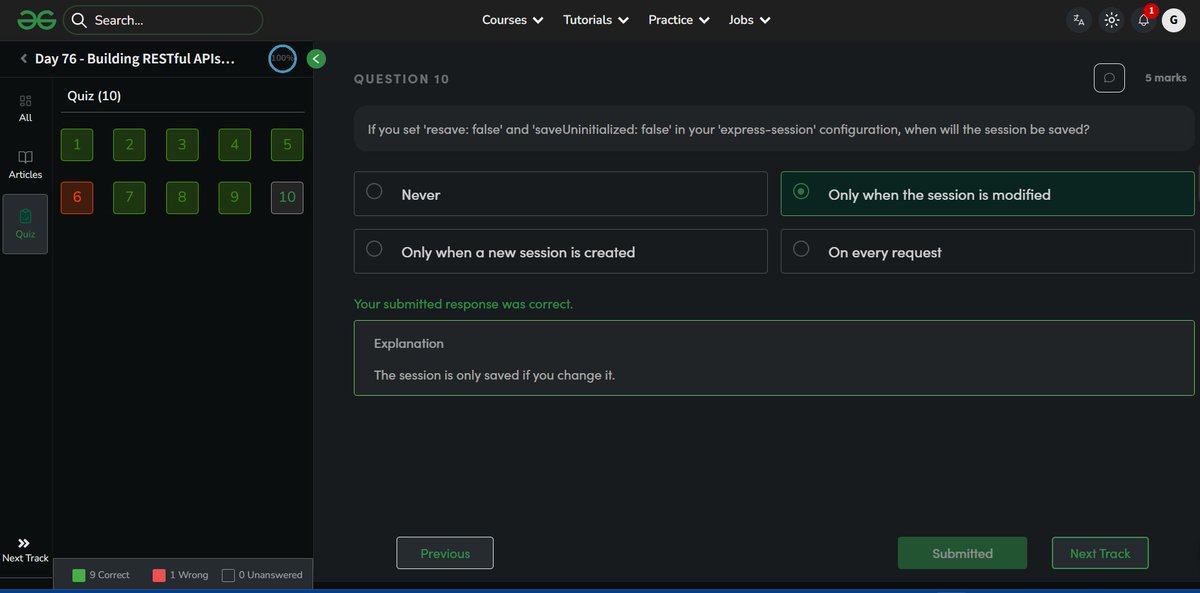Jump to quiz question 9
The width and height of the screenshot is (1200, 593).
[x=234, y=197]
